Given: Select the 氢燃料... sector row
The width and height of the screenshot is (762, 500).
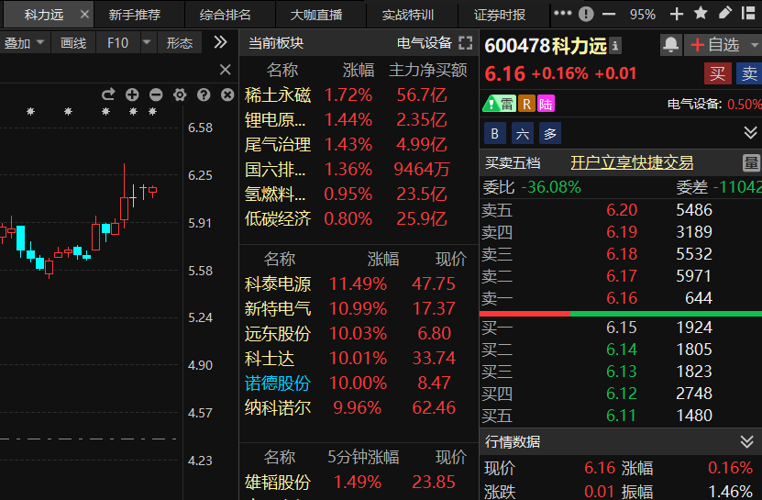Looking at the screenshot, I should [x=359, y=194].
